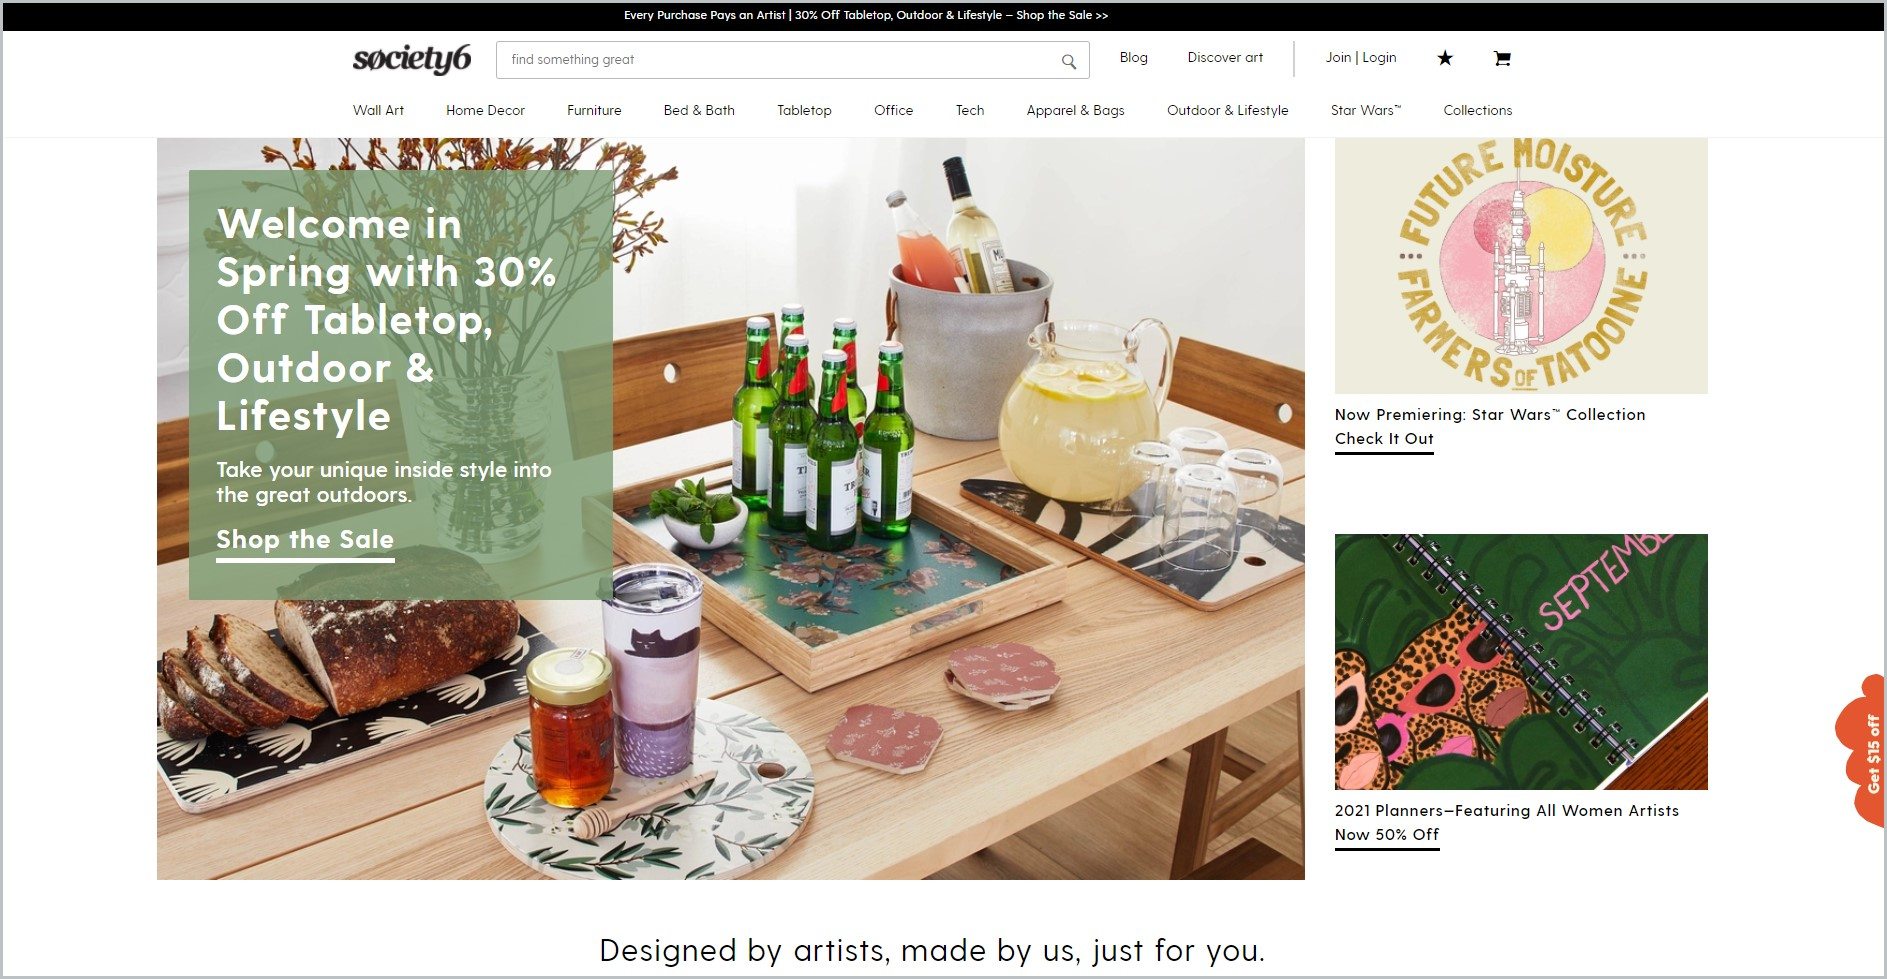Open the shopping cart icon
1887x979 pixels.
pyautogui.click(x=1502, y=58)
